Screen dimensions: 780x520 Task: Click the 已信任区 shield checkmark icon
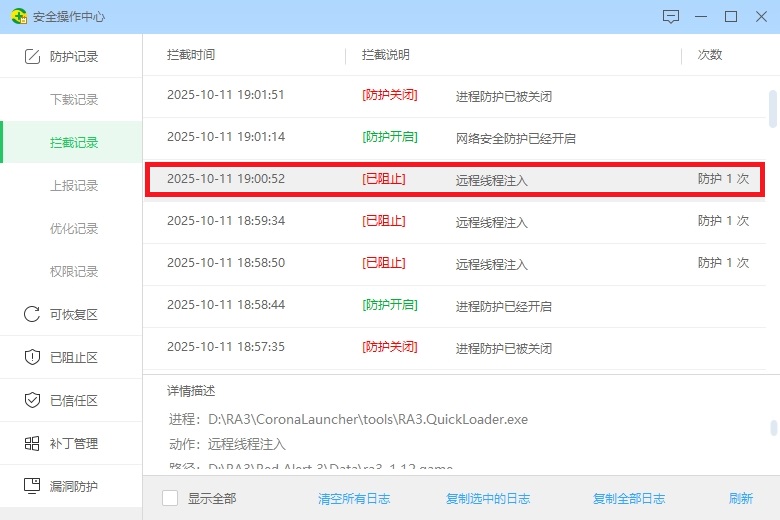(32, 401)
